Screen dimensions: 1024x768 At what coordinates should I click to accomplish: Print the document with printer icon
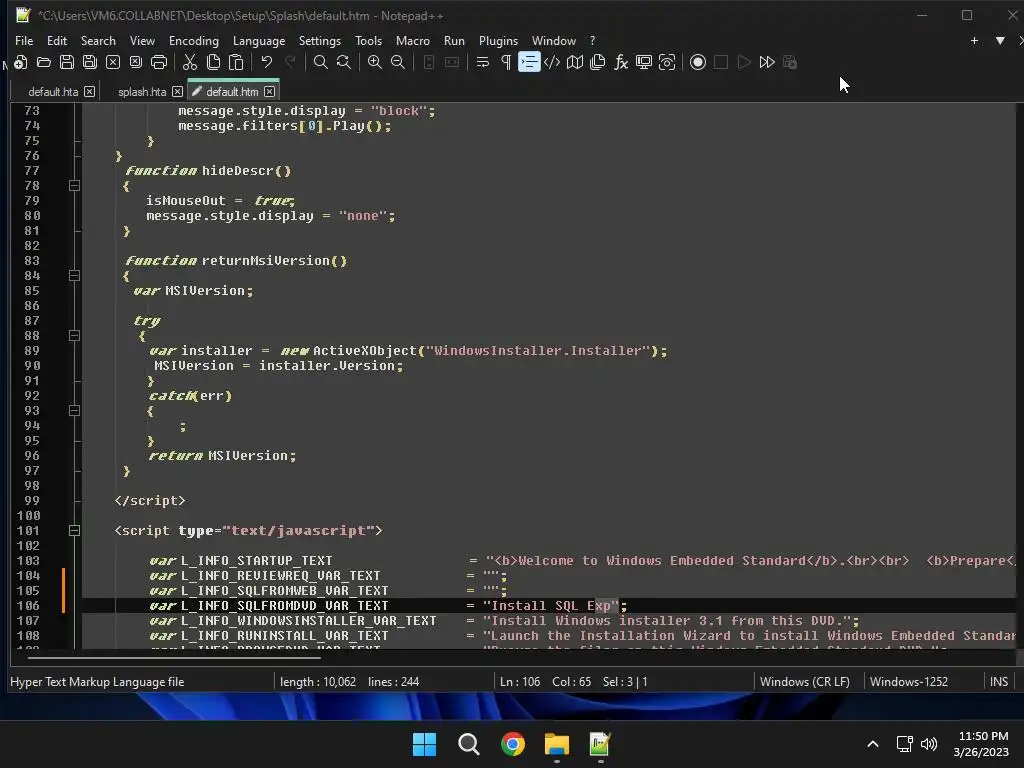point(159,62)
